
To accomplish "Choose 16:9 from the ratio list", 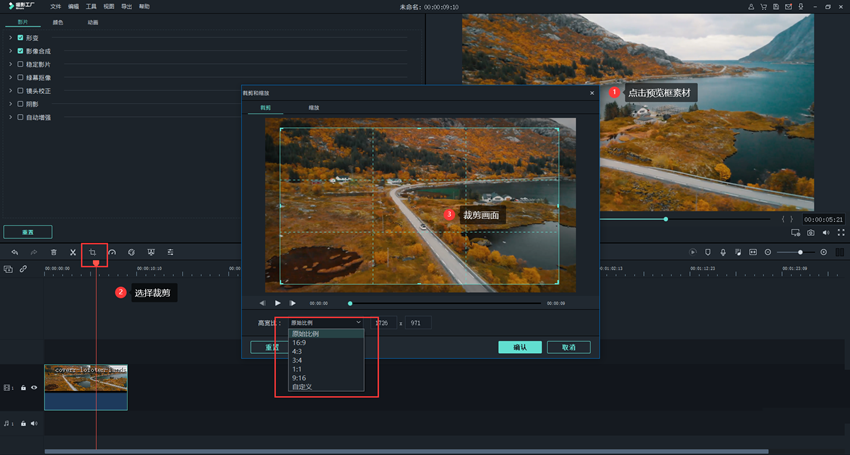I will (x=326, y=343).
